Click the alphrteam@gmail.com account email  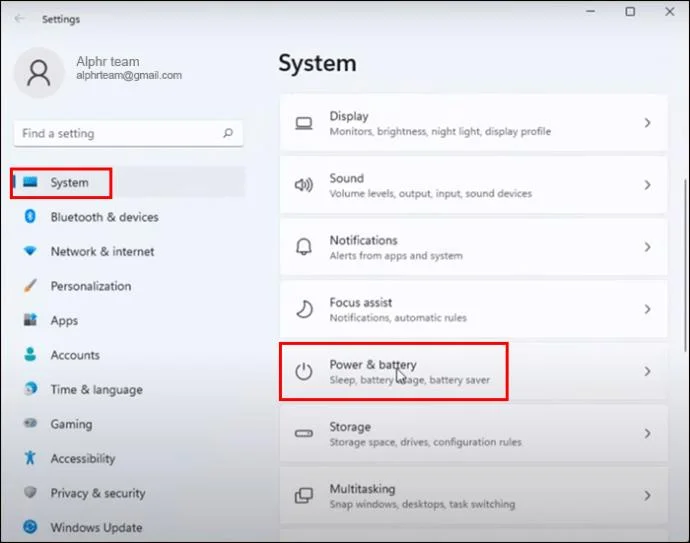[x=129, y=75]
